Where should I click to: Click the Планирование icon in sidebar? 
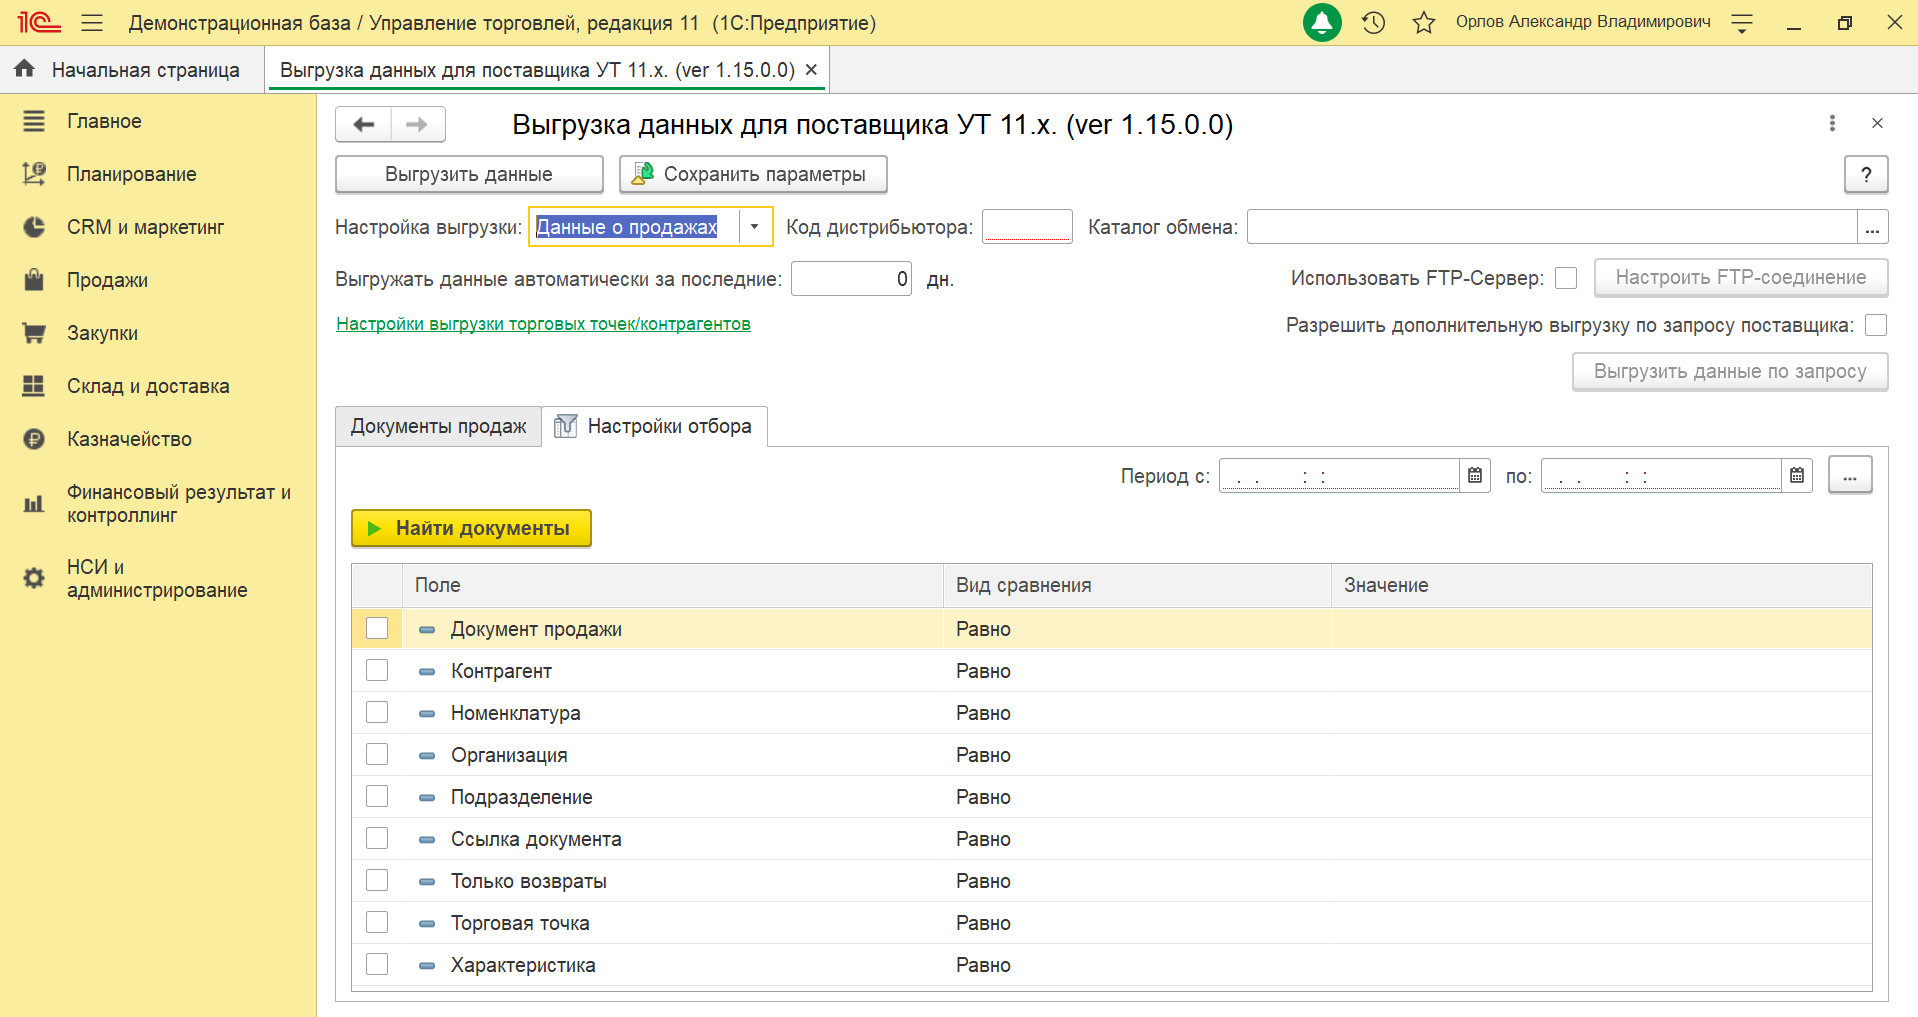34,174
